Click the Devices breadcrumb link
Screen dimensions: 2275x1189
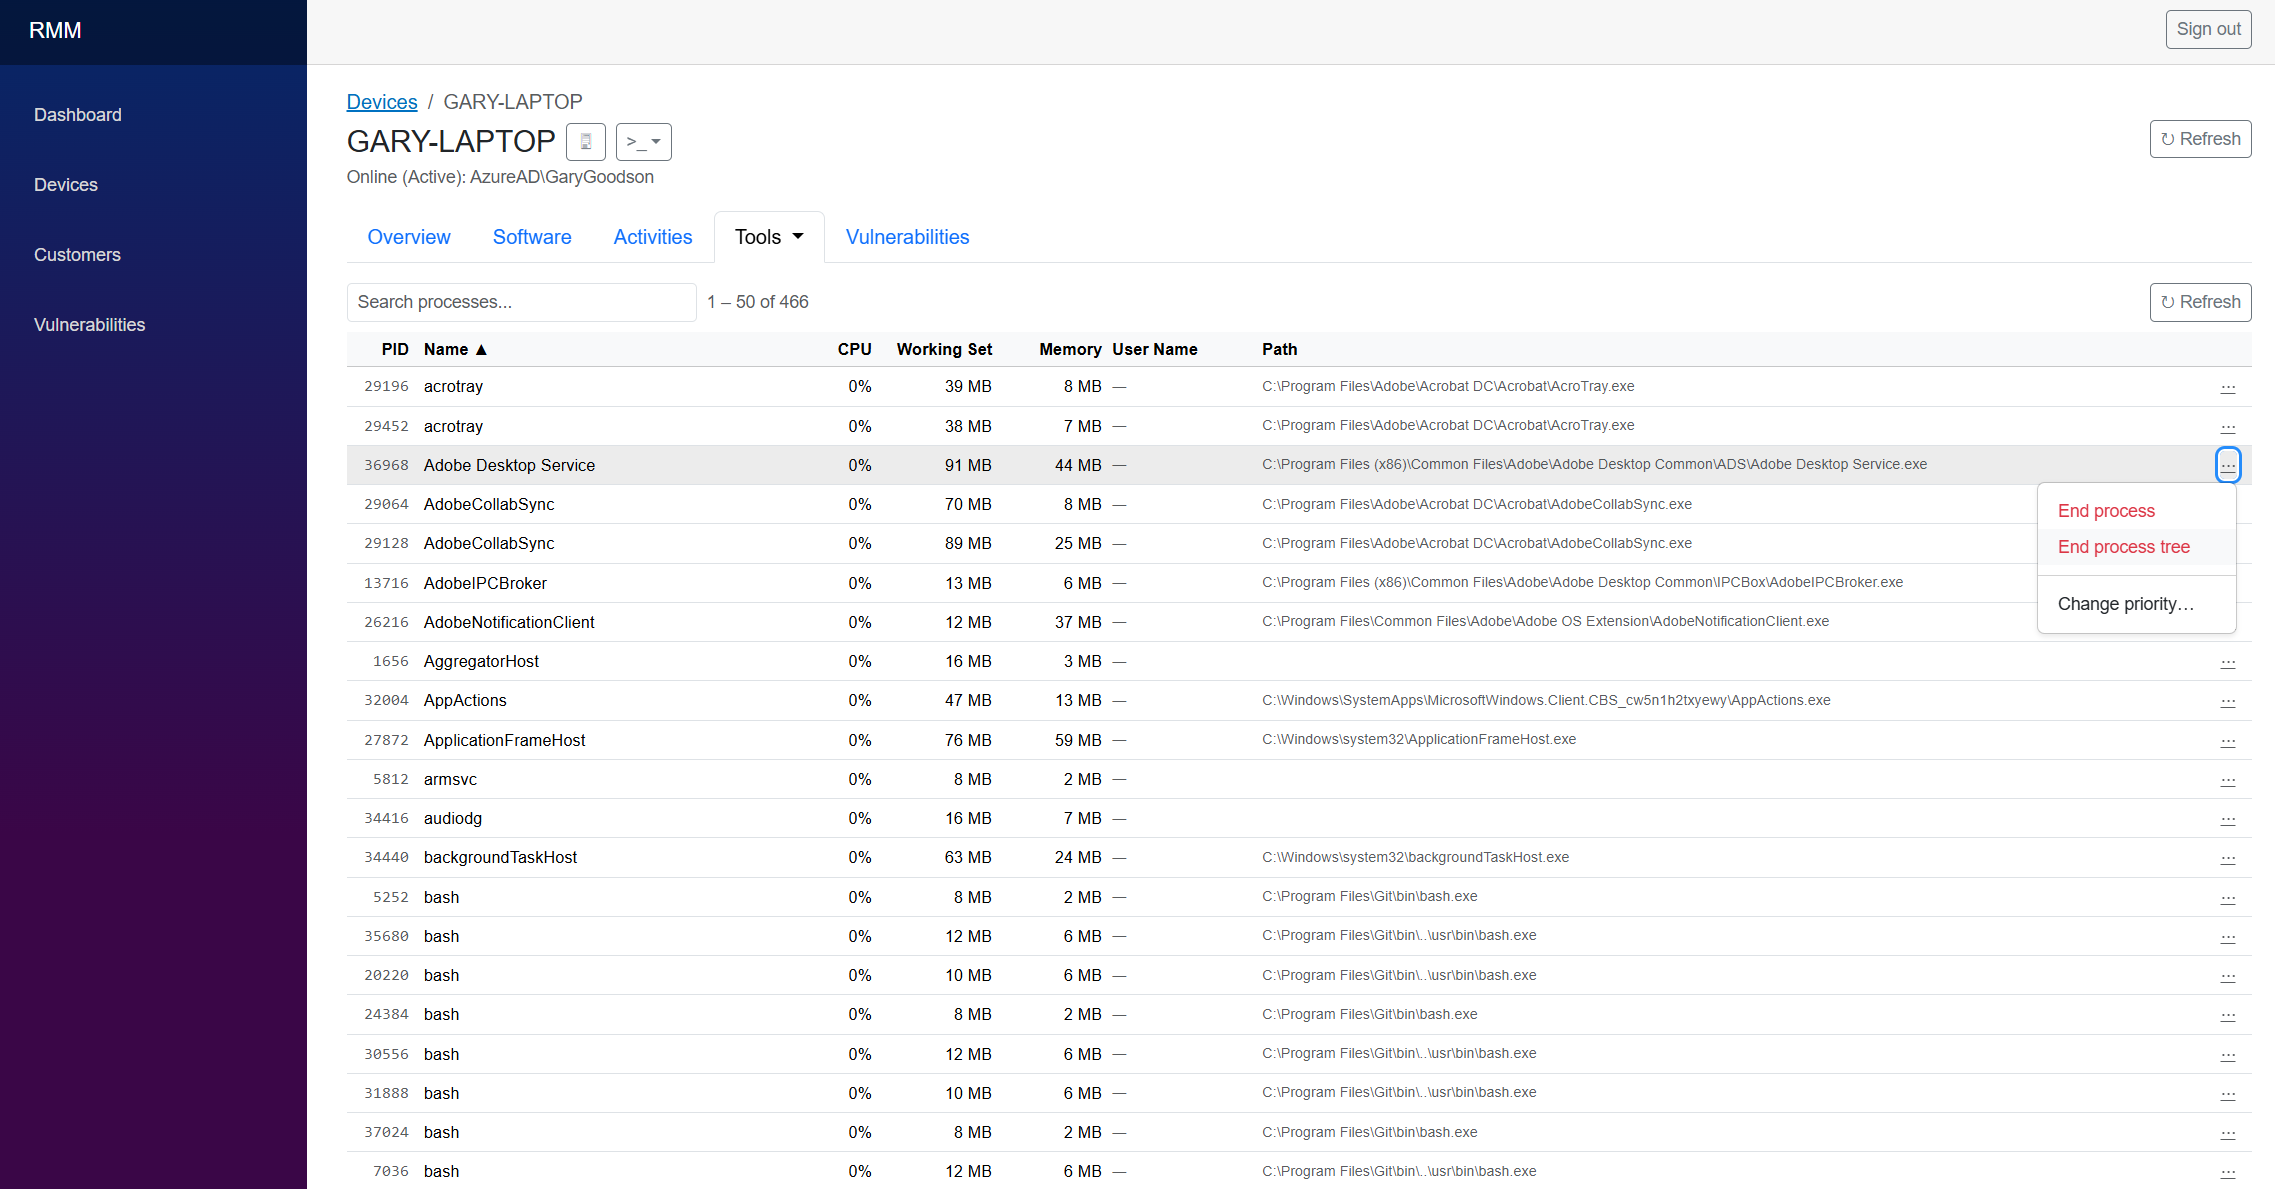click(382, 102)
